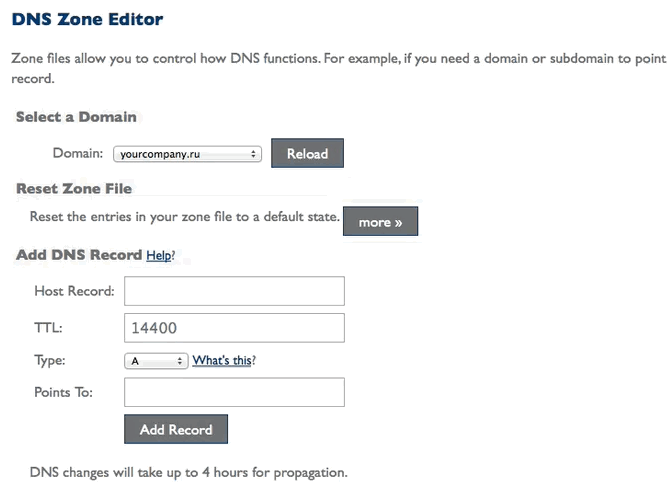Click into the TTL field showing 14400
668x486 pixels.
coord(234,328)
